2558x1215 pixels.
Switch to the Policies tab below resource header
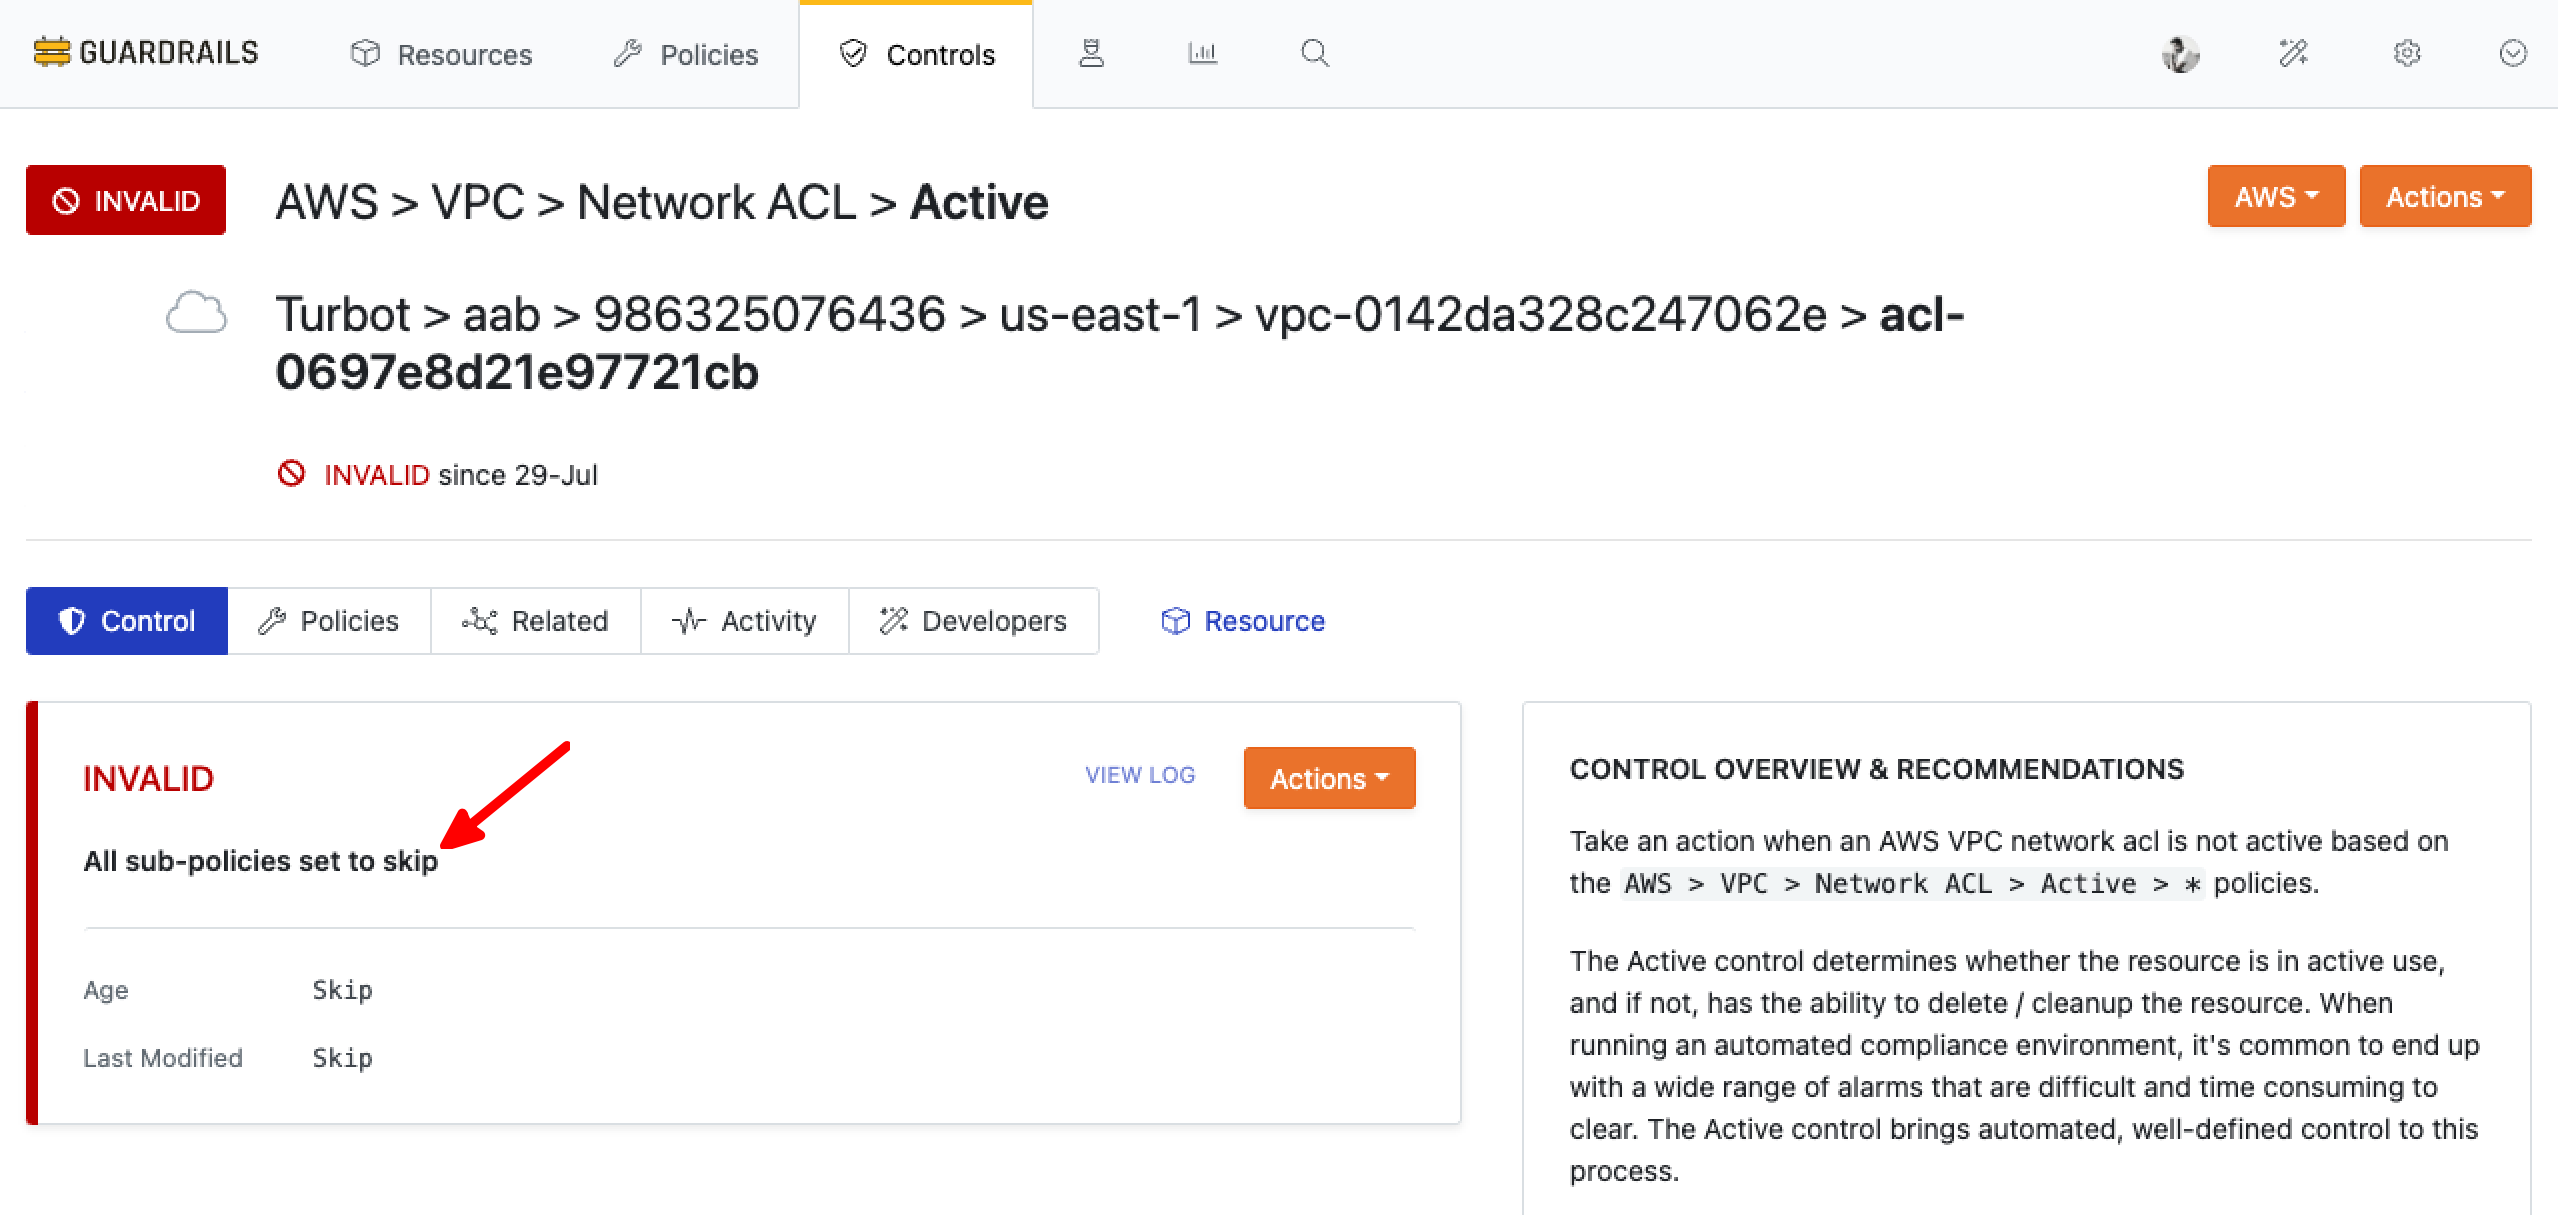[x=330, y=620]
